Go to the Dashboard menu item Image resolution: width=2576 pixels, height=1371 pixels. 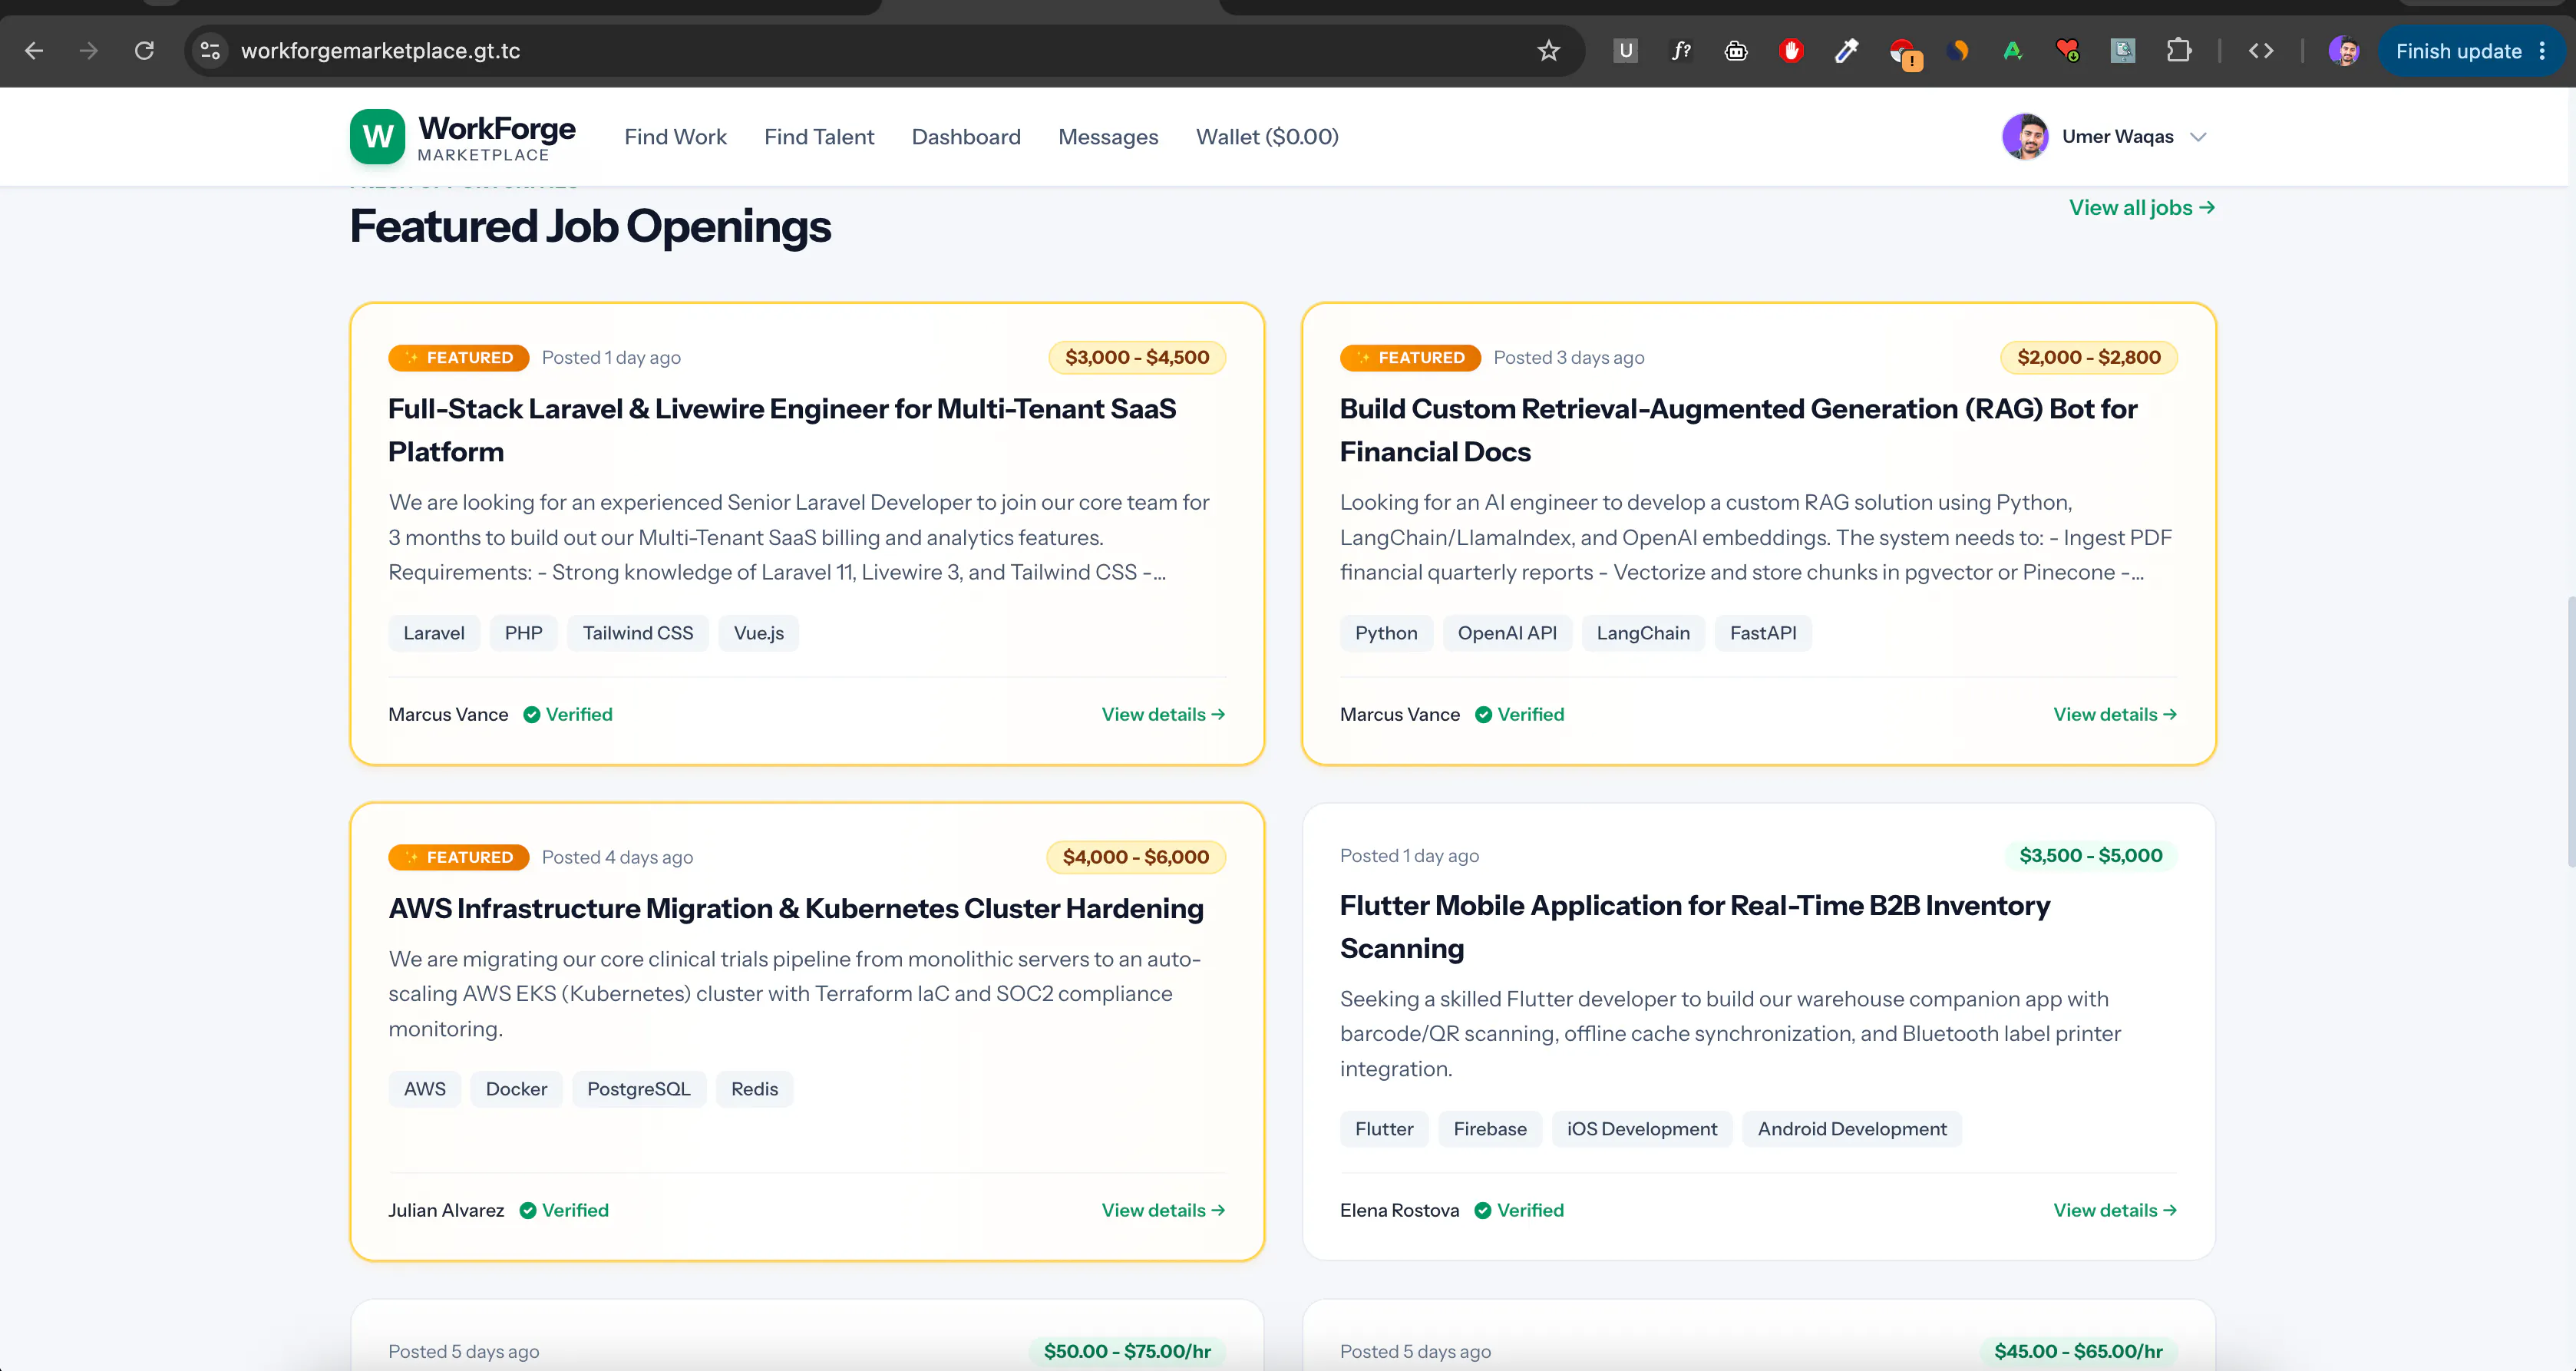pos(966,137)
